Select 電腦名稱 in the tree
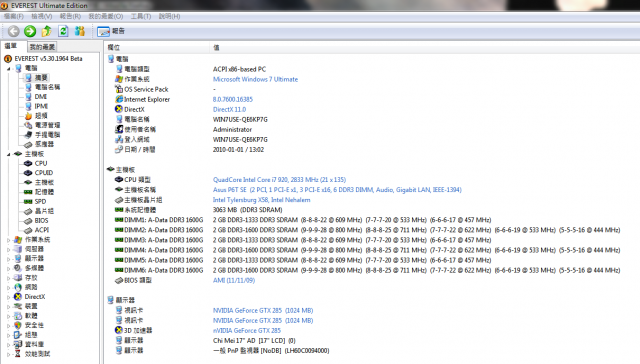640x364 pixels. pyautogui.click(x=47, y=87)
